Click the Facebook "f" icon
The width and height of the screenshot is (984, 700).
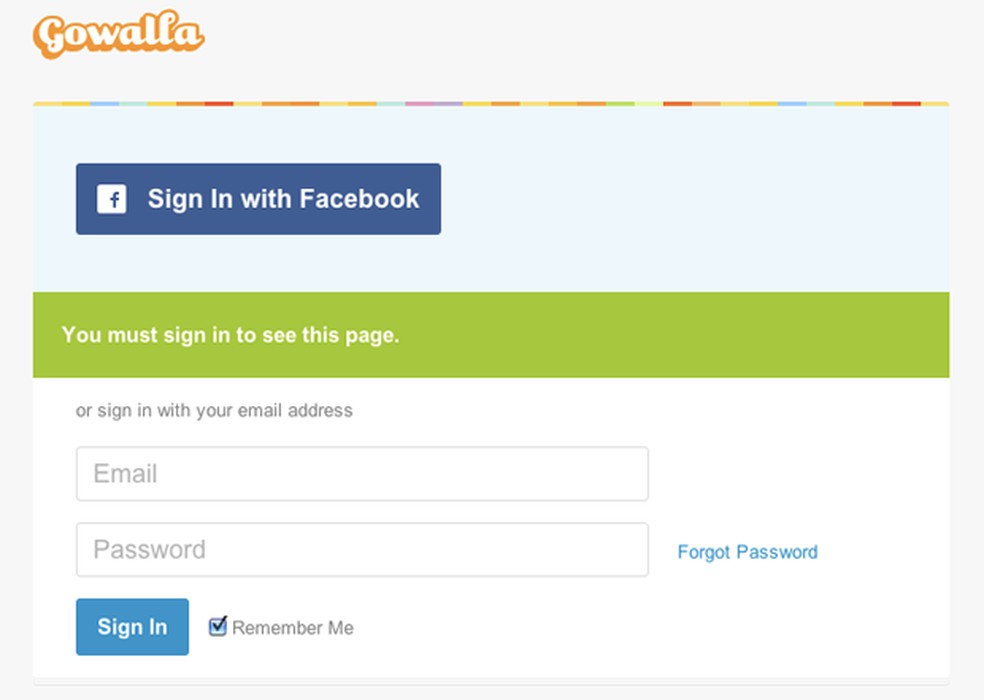(113, 199)
